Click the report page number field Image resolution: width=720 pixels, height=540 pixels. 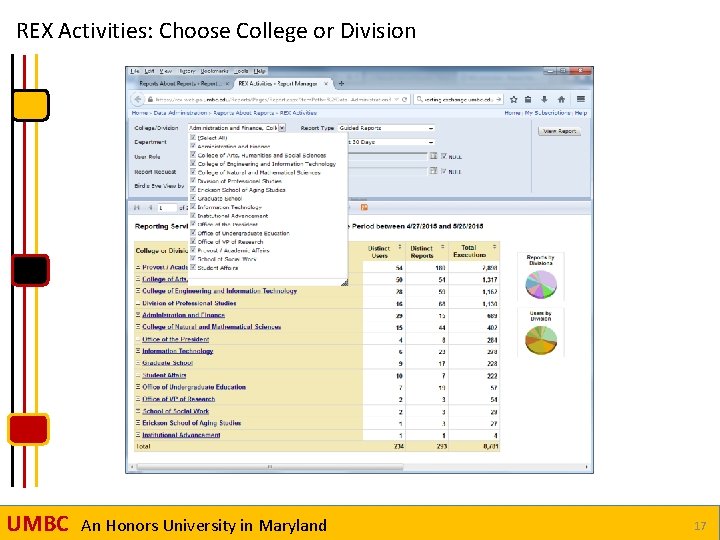[167, 208]
